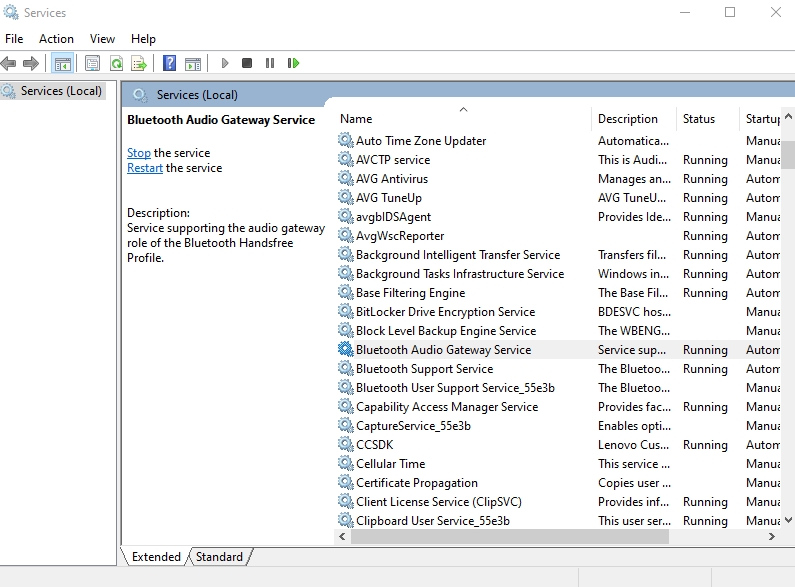Select Certificate Propagation service name
Image resolution: width=795 pixels, height=587 pixels.
pos(417,483)
